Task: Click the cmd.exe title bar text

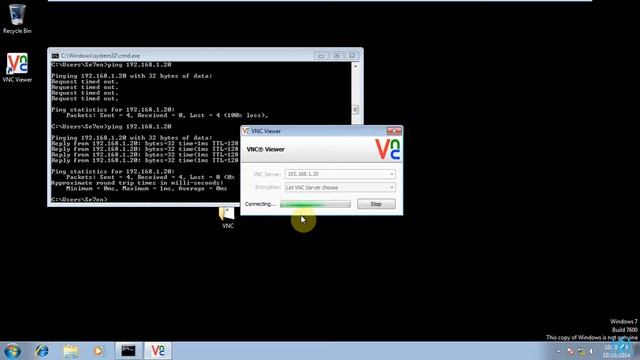Action: coord(100,56)
